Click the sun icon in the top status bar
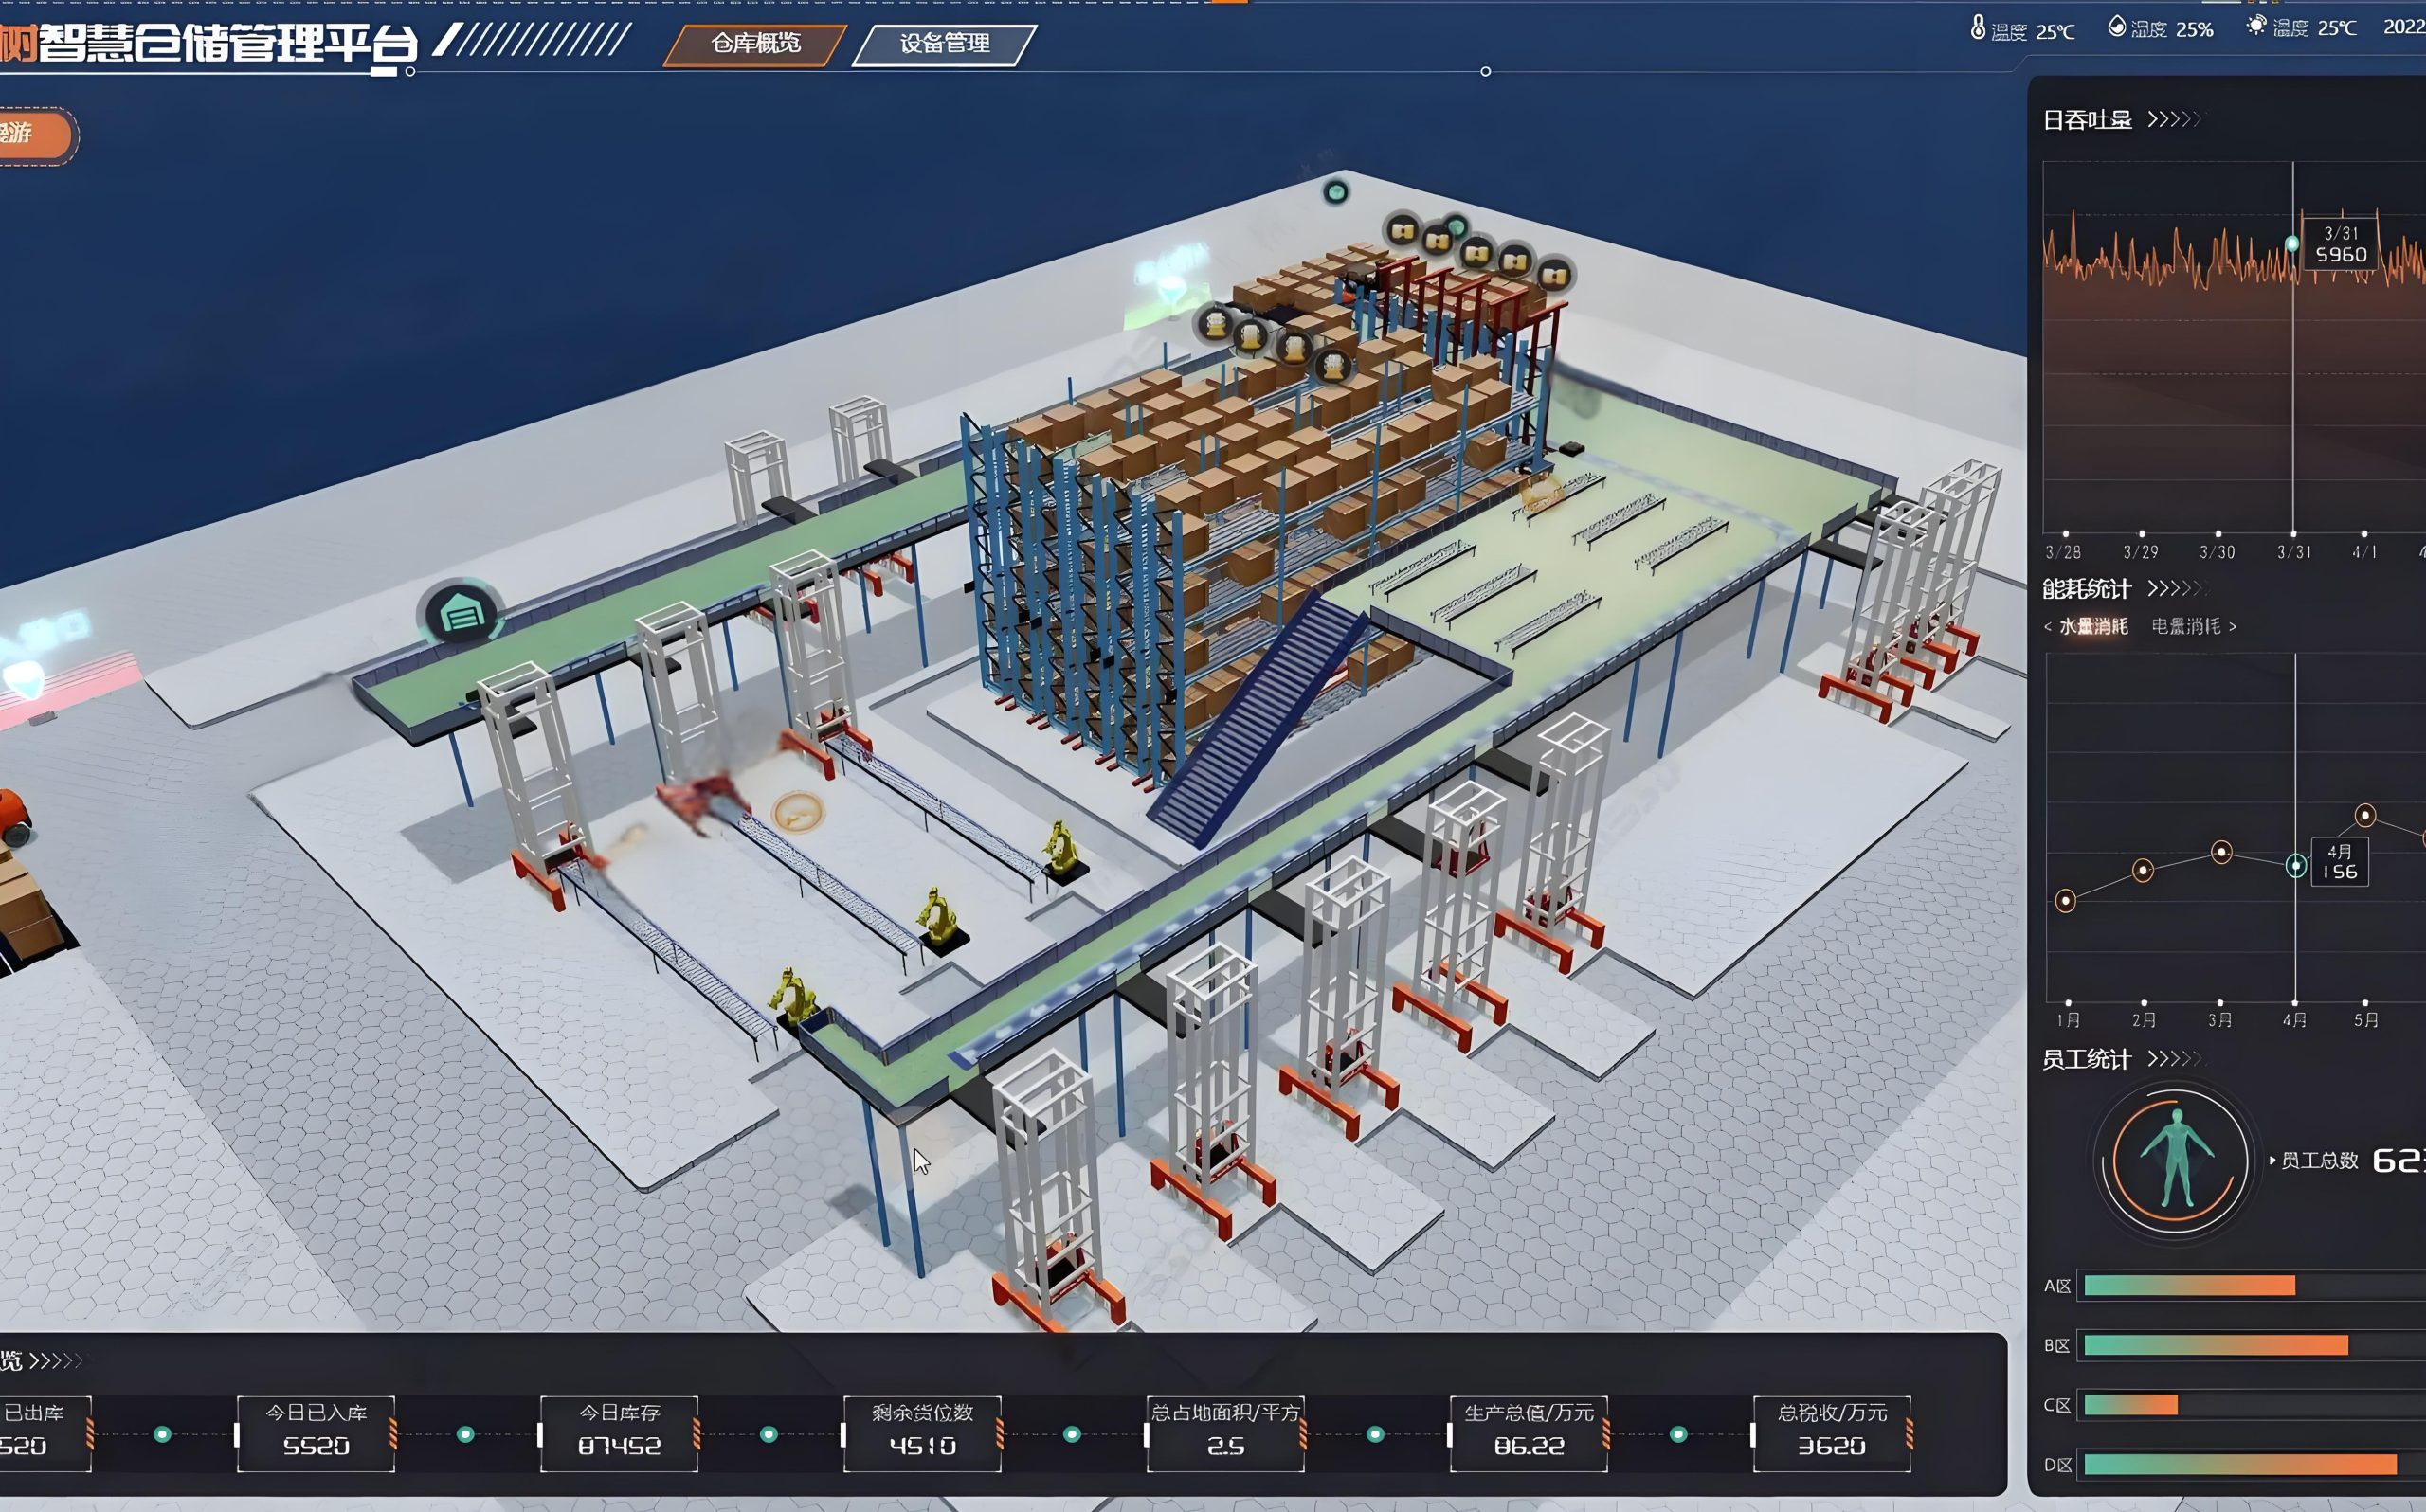Screen dimensions: 2426x1512 pyautogui.click(x=2256, y=26)
